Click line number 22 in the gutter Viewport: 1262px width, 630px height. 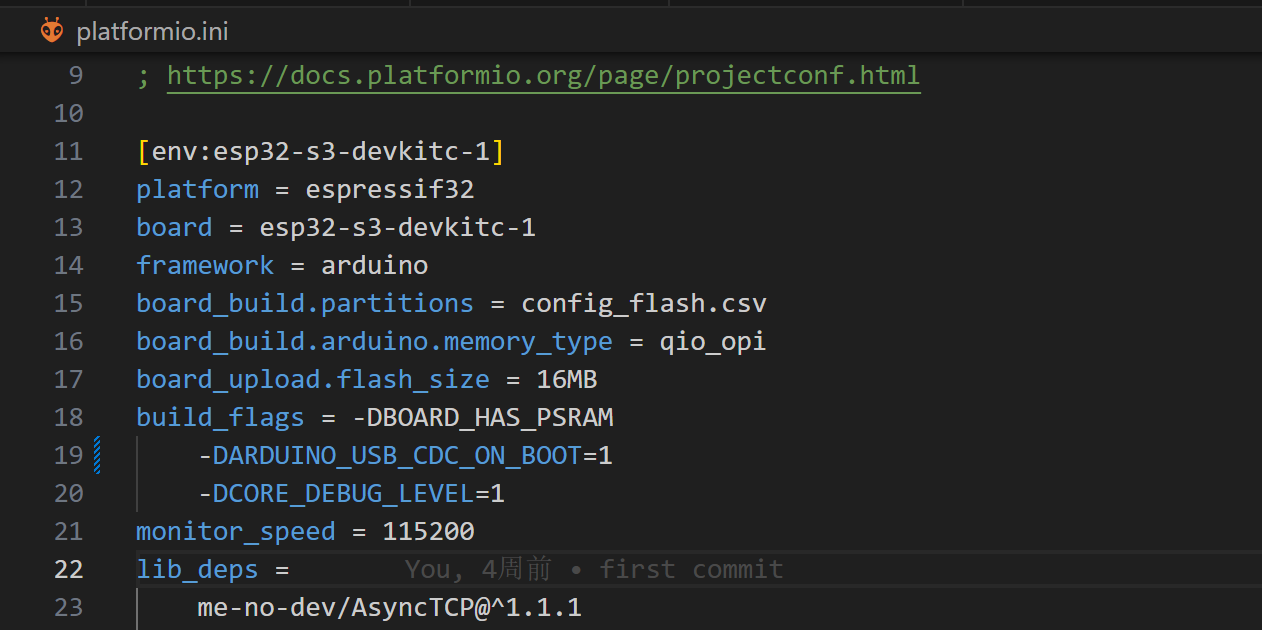(x=68, y=569)
